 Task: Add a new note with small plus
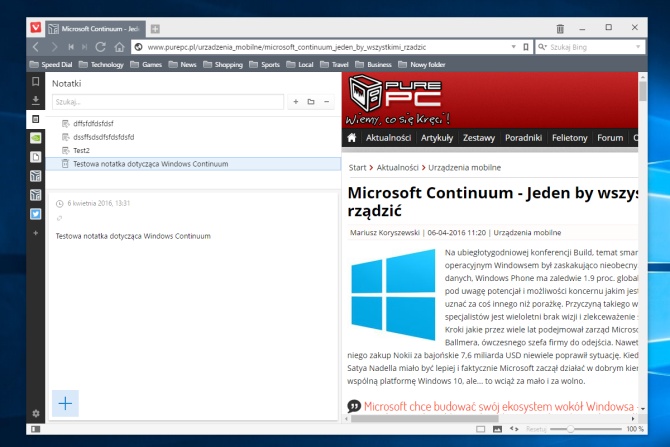(x=296, y=102)
